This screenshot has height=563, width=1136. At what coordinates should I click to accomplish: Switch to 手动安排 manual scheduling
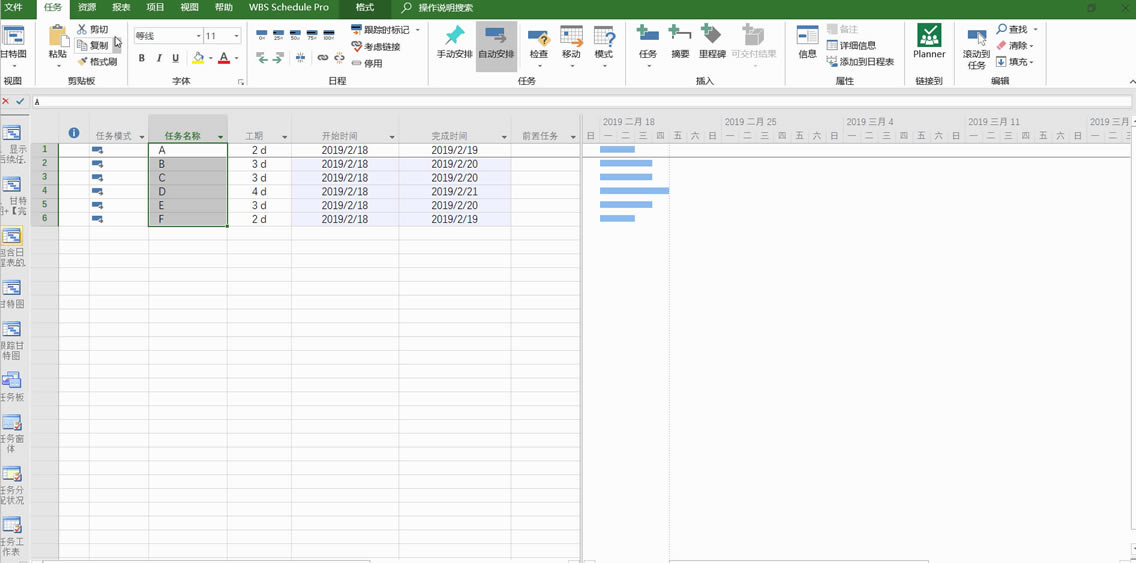click(x=454, y=42)
